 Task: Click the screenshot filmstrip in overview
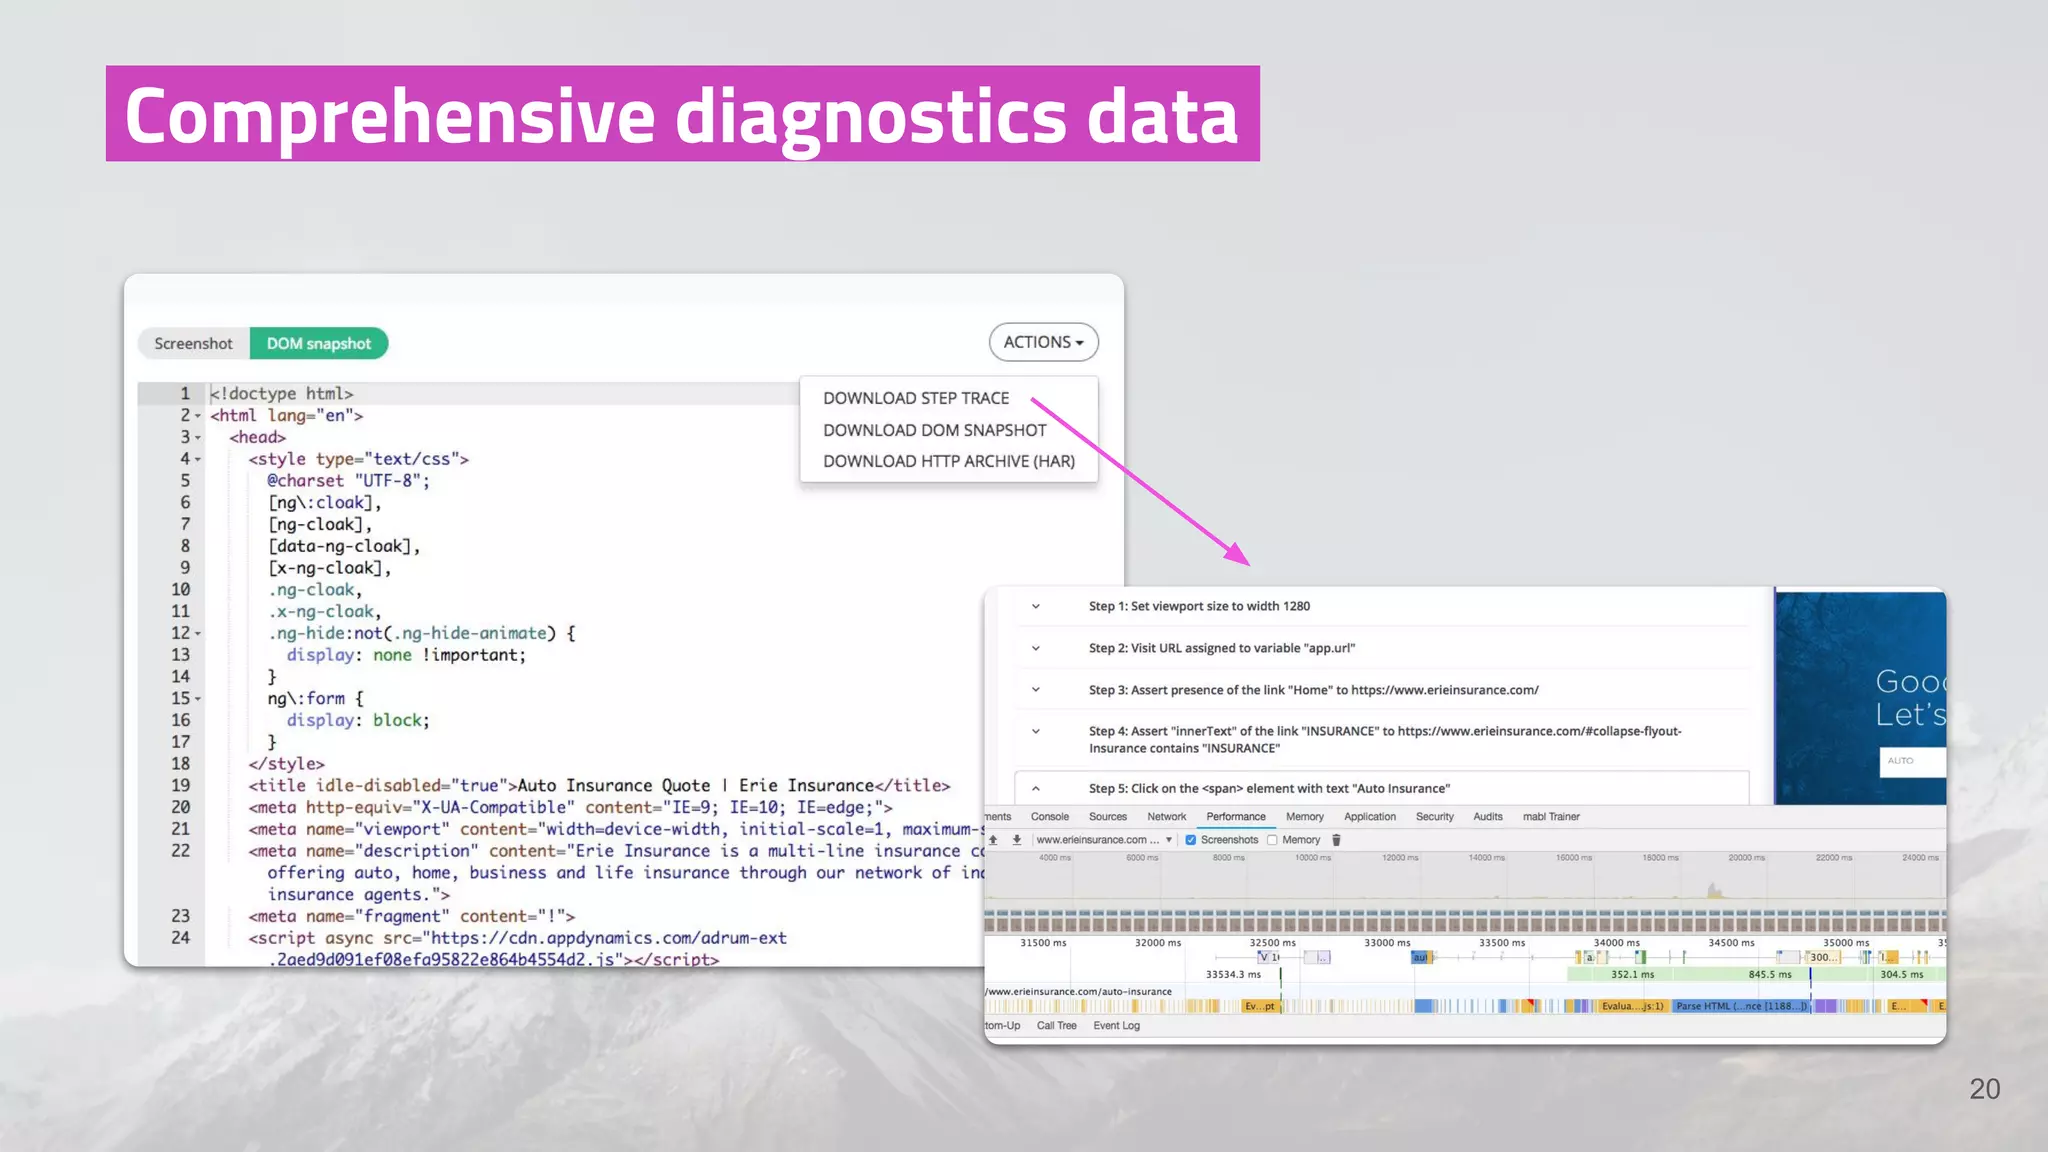pos(1465,920)
